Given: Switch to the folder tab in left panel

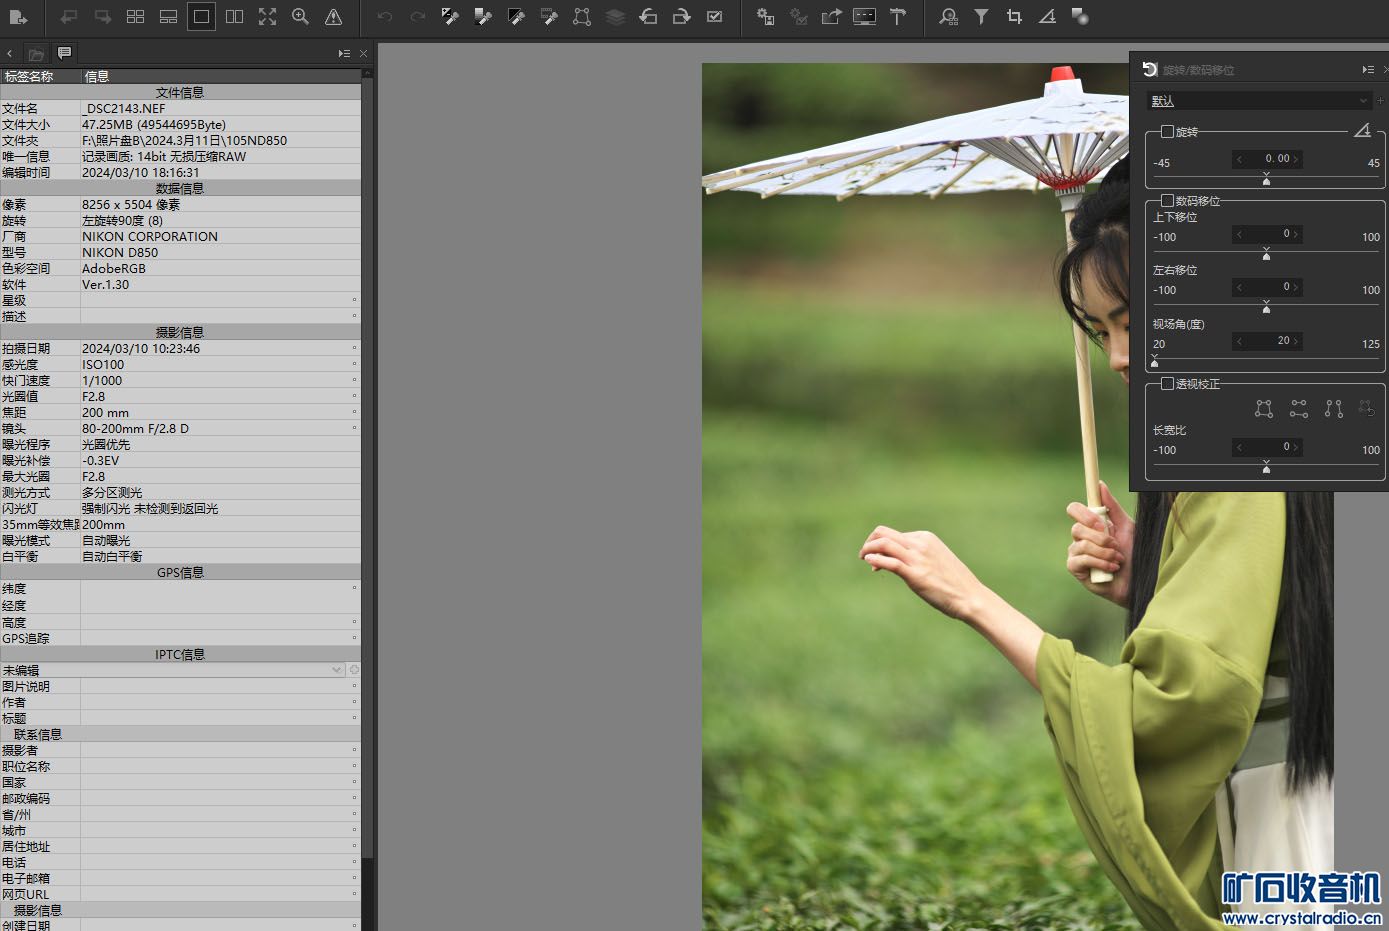Looking at the screenshot, I should (x=36, y=54).
